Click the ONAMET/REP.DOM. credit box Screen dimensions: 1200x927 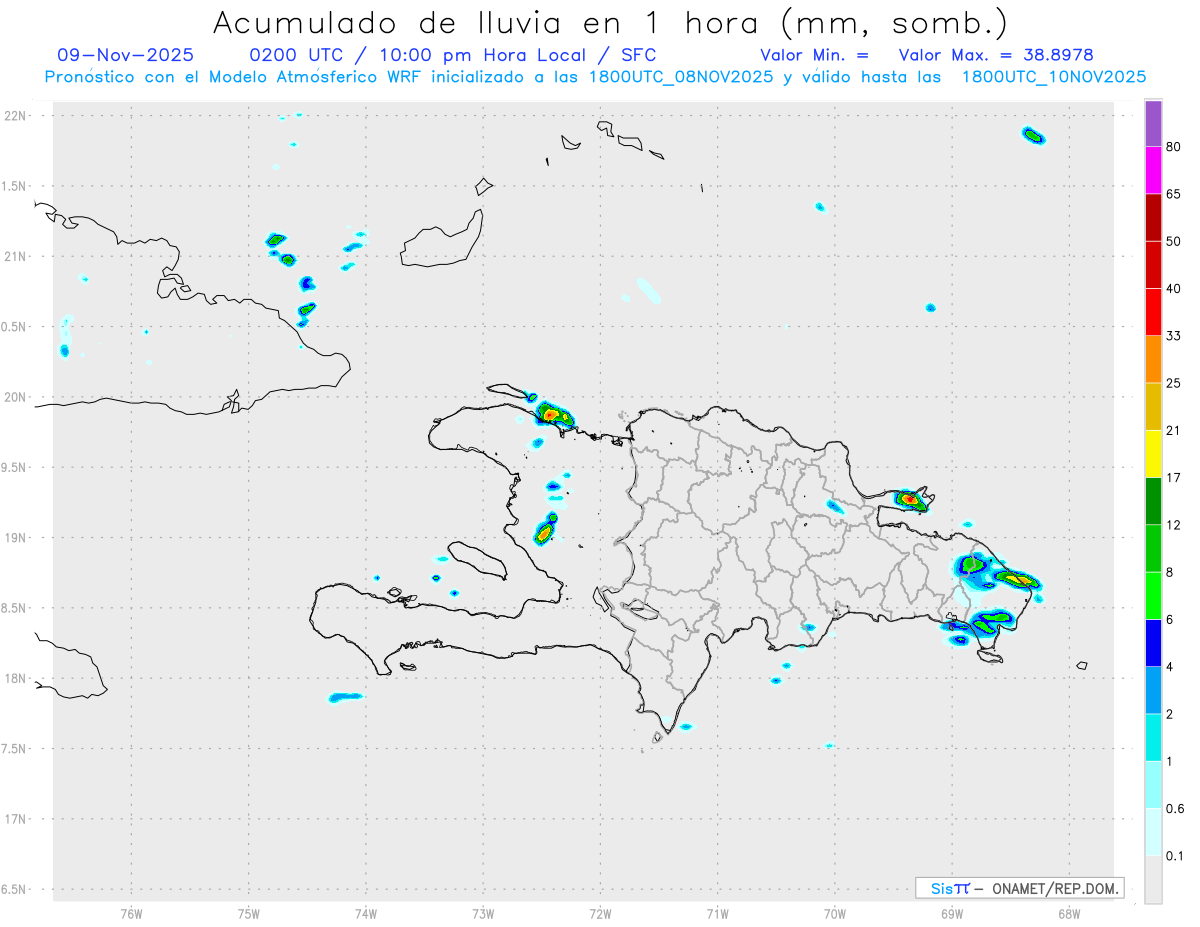pyautogui.click(x=1019, y=888)
